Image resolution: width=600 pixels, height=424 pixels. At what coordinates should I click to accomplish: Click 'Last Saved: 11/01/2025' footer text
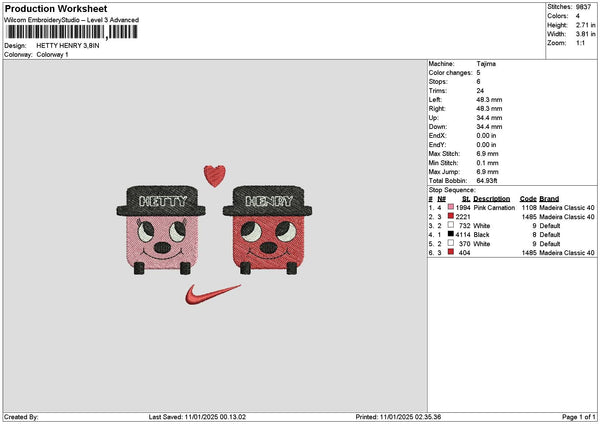coord(197,417)
